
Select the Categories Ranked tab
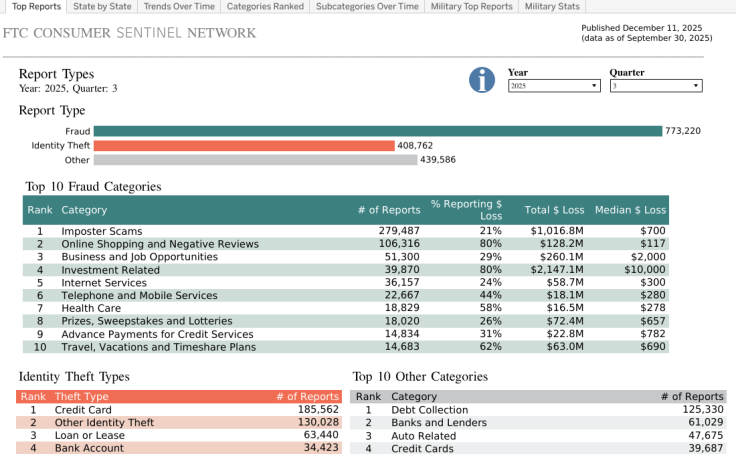[x=265, y=6]
